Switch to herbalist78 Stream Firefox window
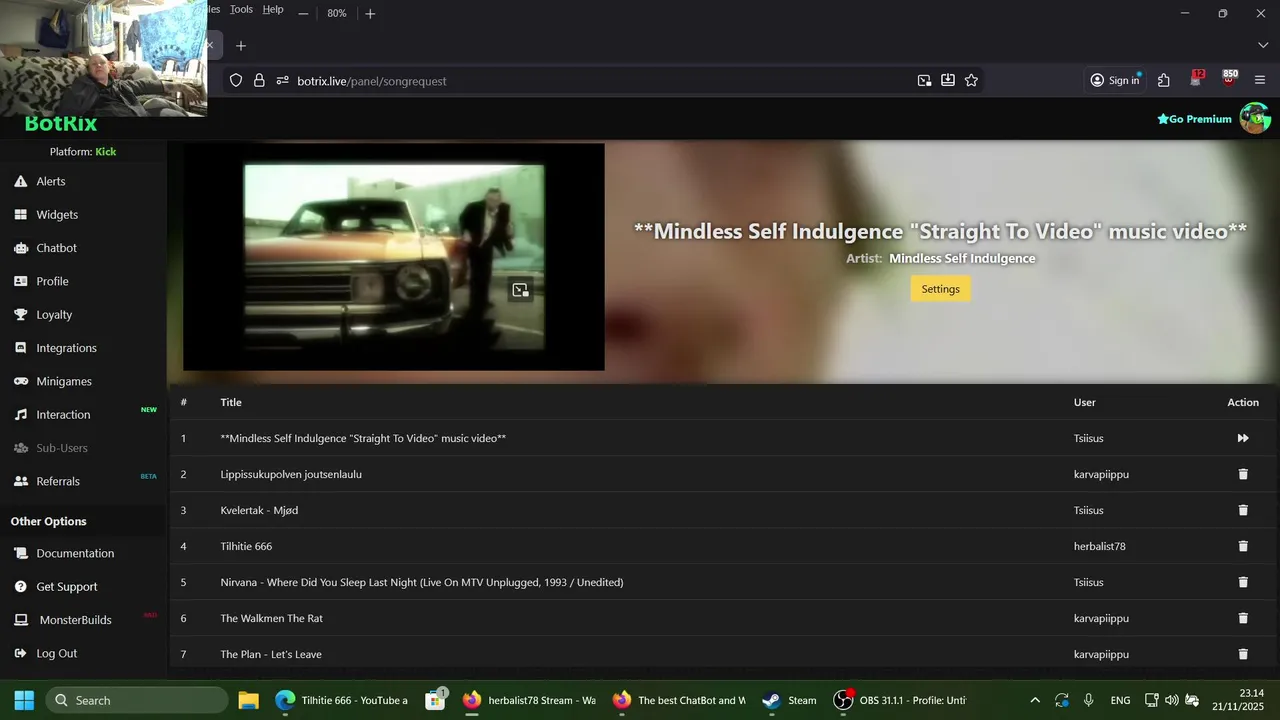This screenshot has height=720, width=1280. pos(529,700)
